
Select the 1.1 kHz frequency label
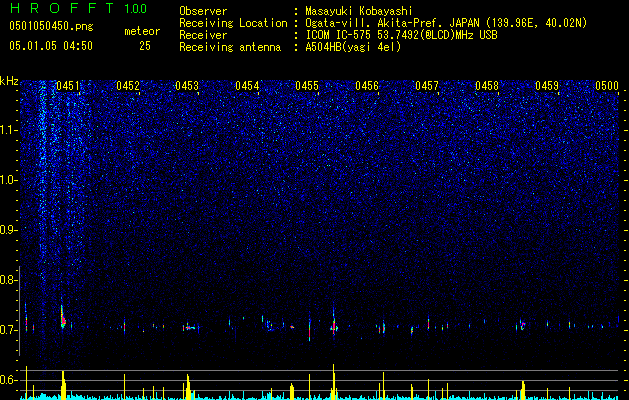tap(9, 130)
